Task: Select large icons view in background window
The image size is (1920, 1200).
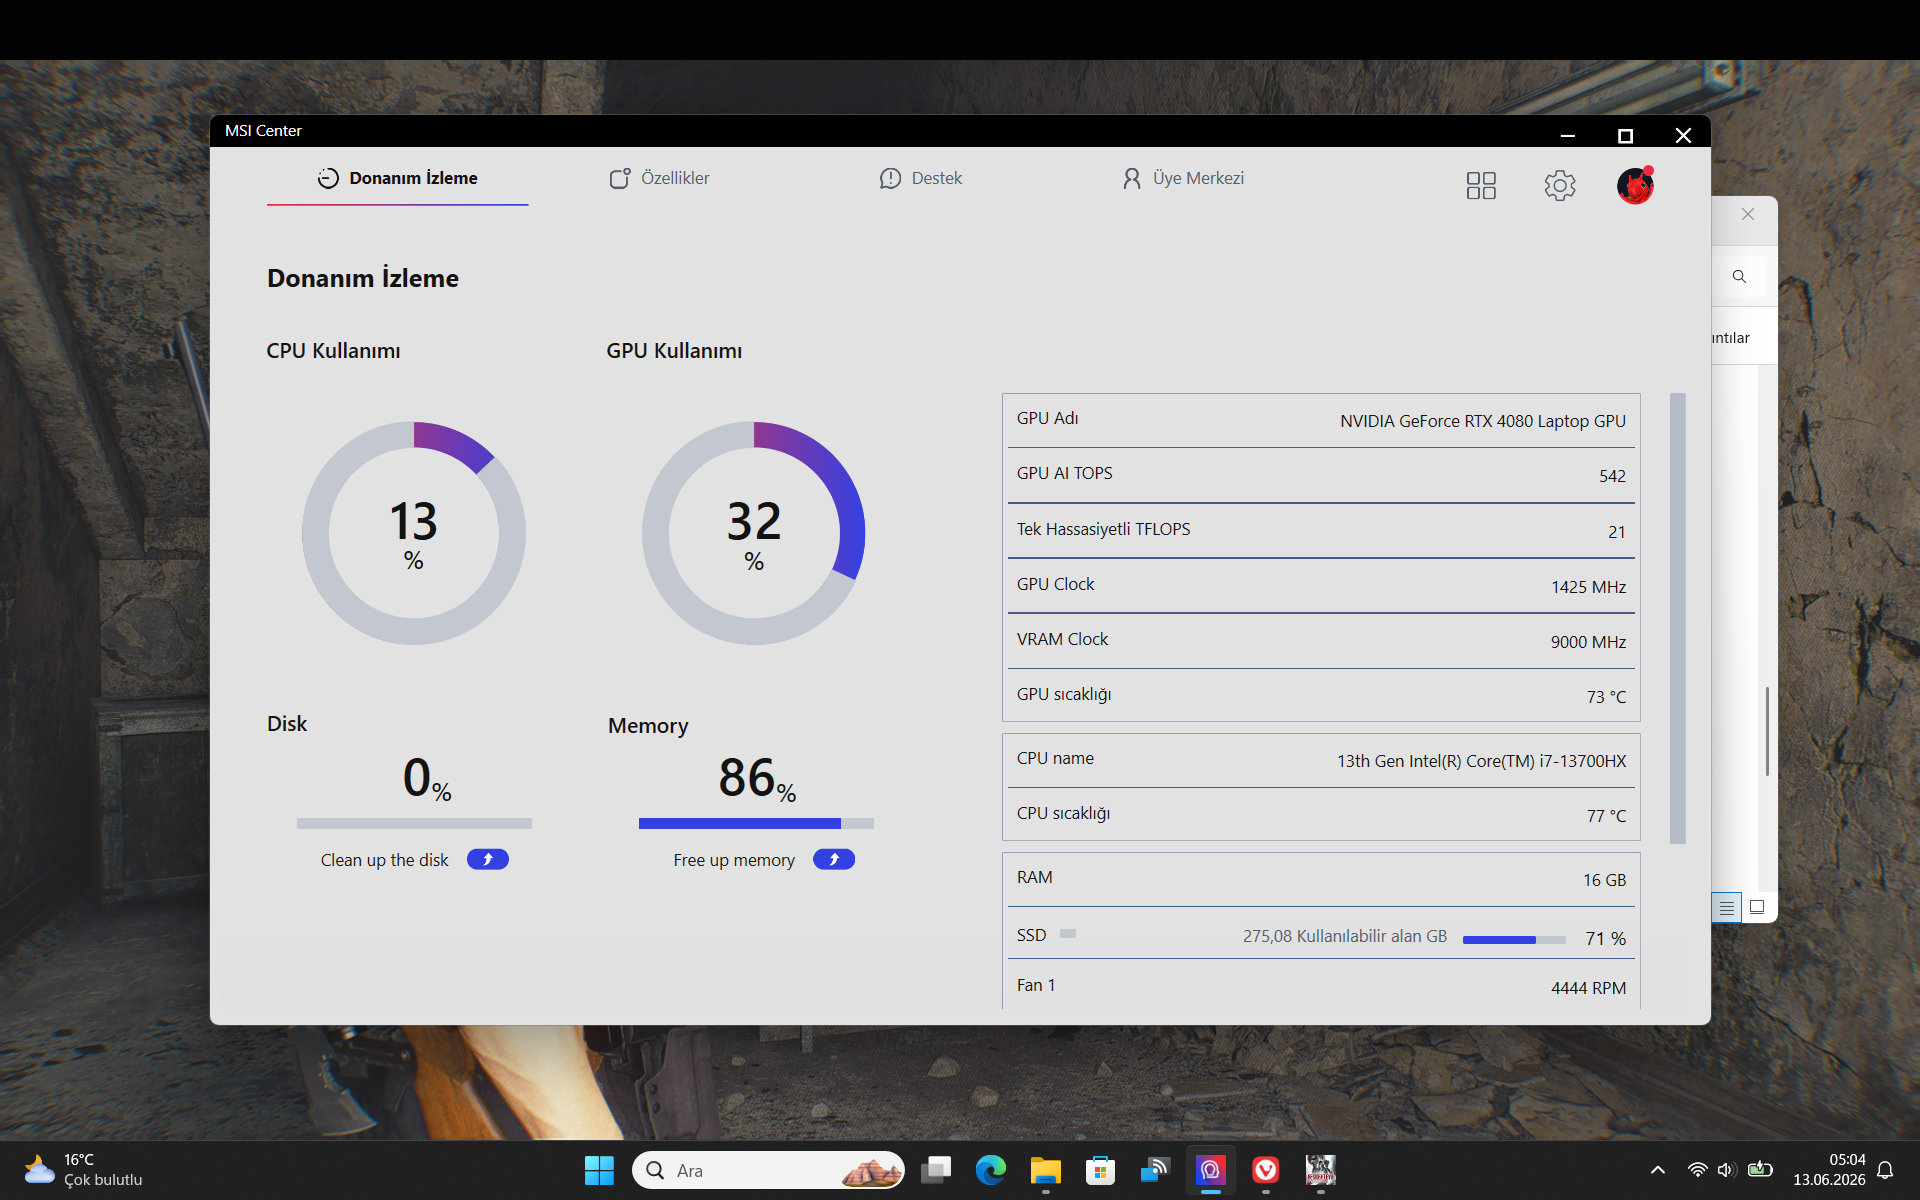Action: (x=1757, y=908)
